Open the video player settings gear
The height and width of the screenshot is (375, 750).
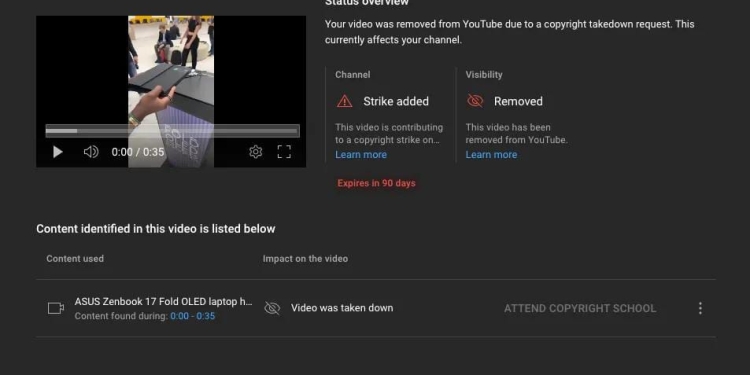[x=255, y=152]
